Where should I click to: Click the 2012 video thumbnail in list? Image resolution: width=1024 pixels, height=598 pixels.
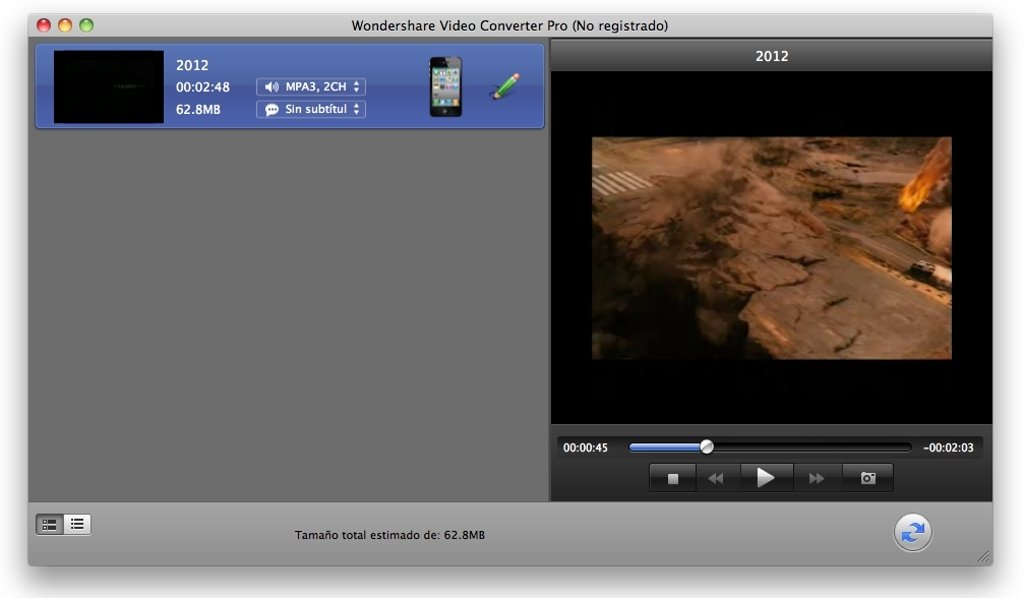[x=108, y=87]
